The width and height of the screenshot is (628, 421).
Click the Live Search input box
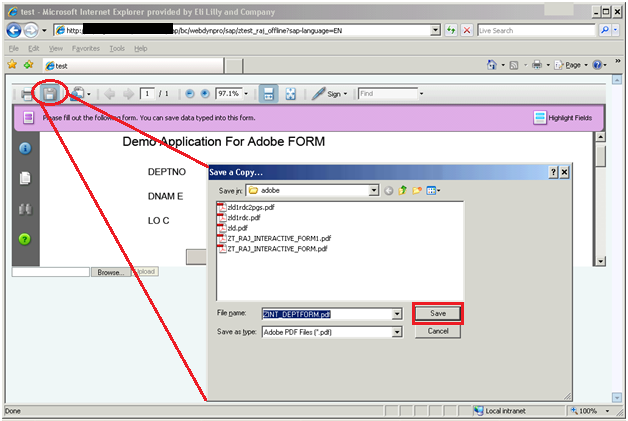pos(536,30)
